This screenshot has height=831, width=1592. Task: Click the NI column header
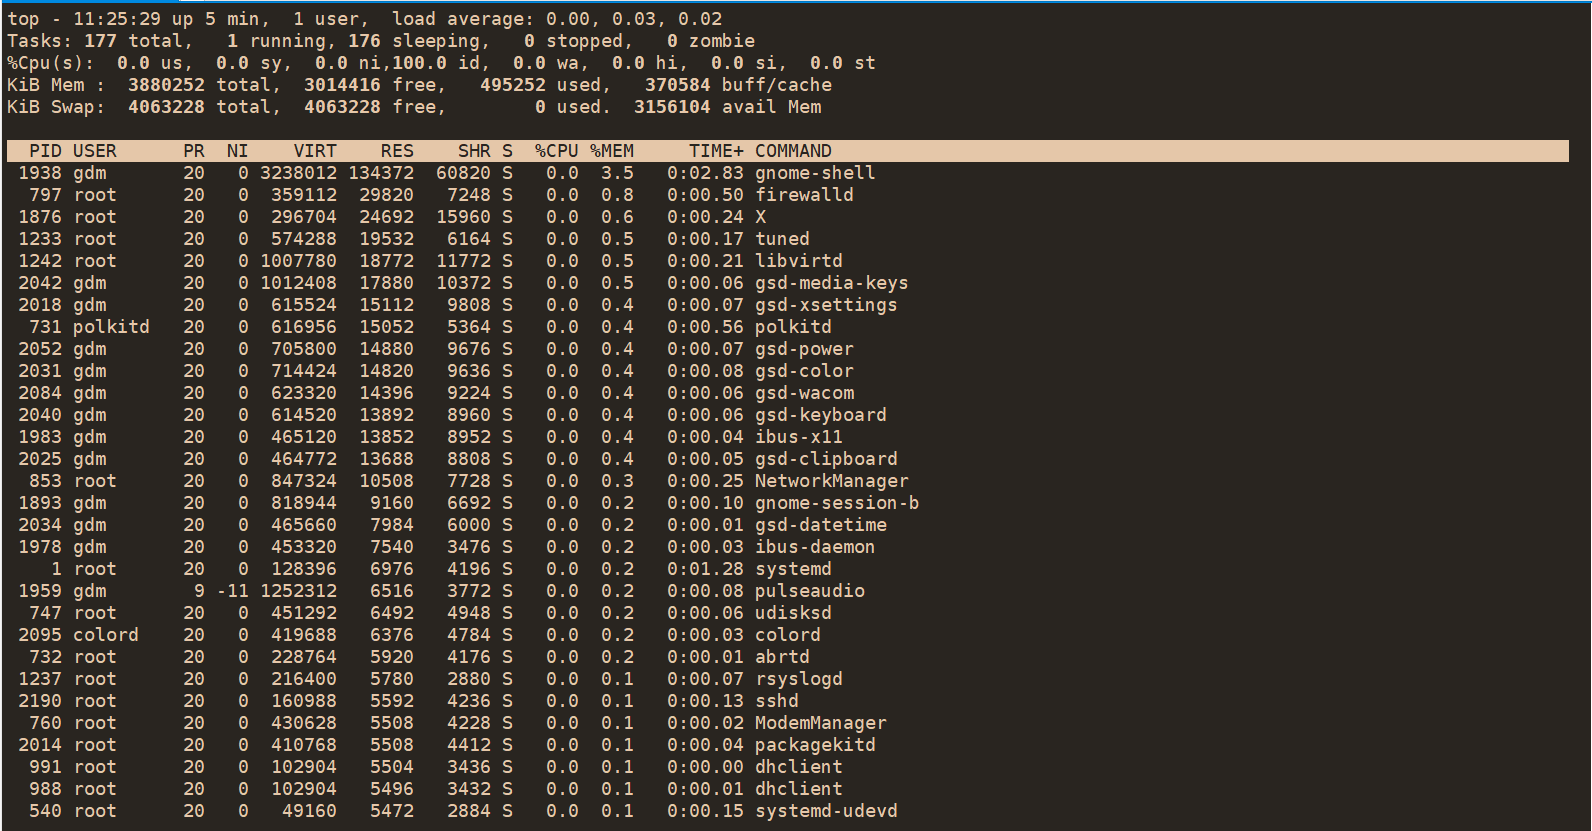click(237, 151)
